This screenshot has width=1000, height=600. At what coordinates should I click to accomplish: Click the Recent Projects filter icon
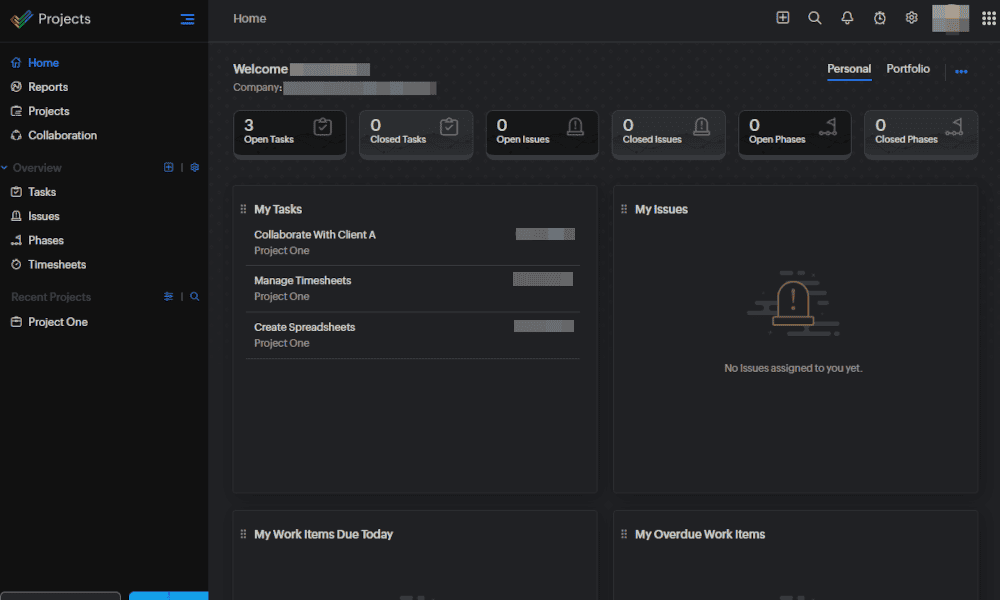[168, 296]
